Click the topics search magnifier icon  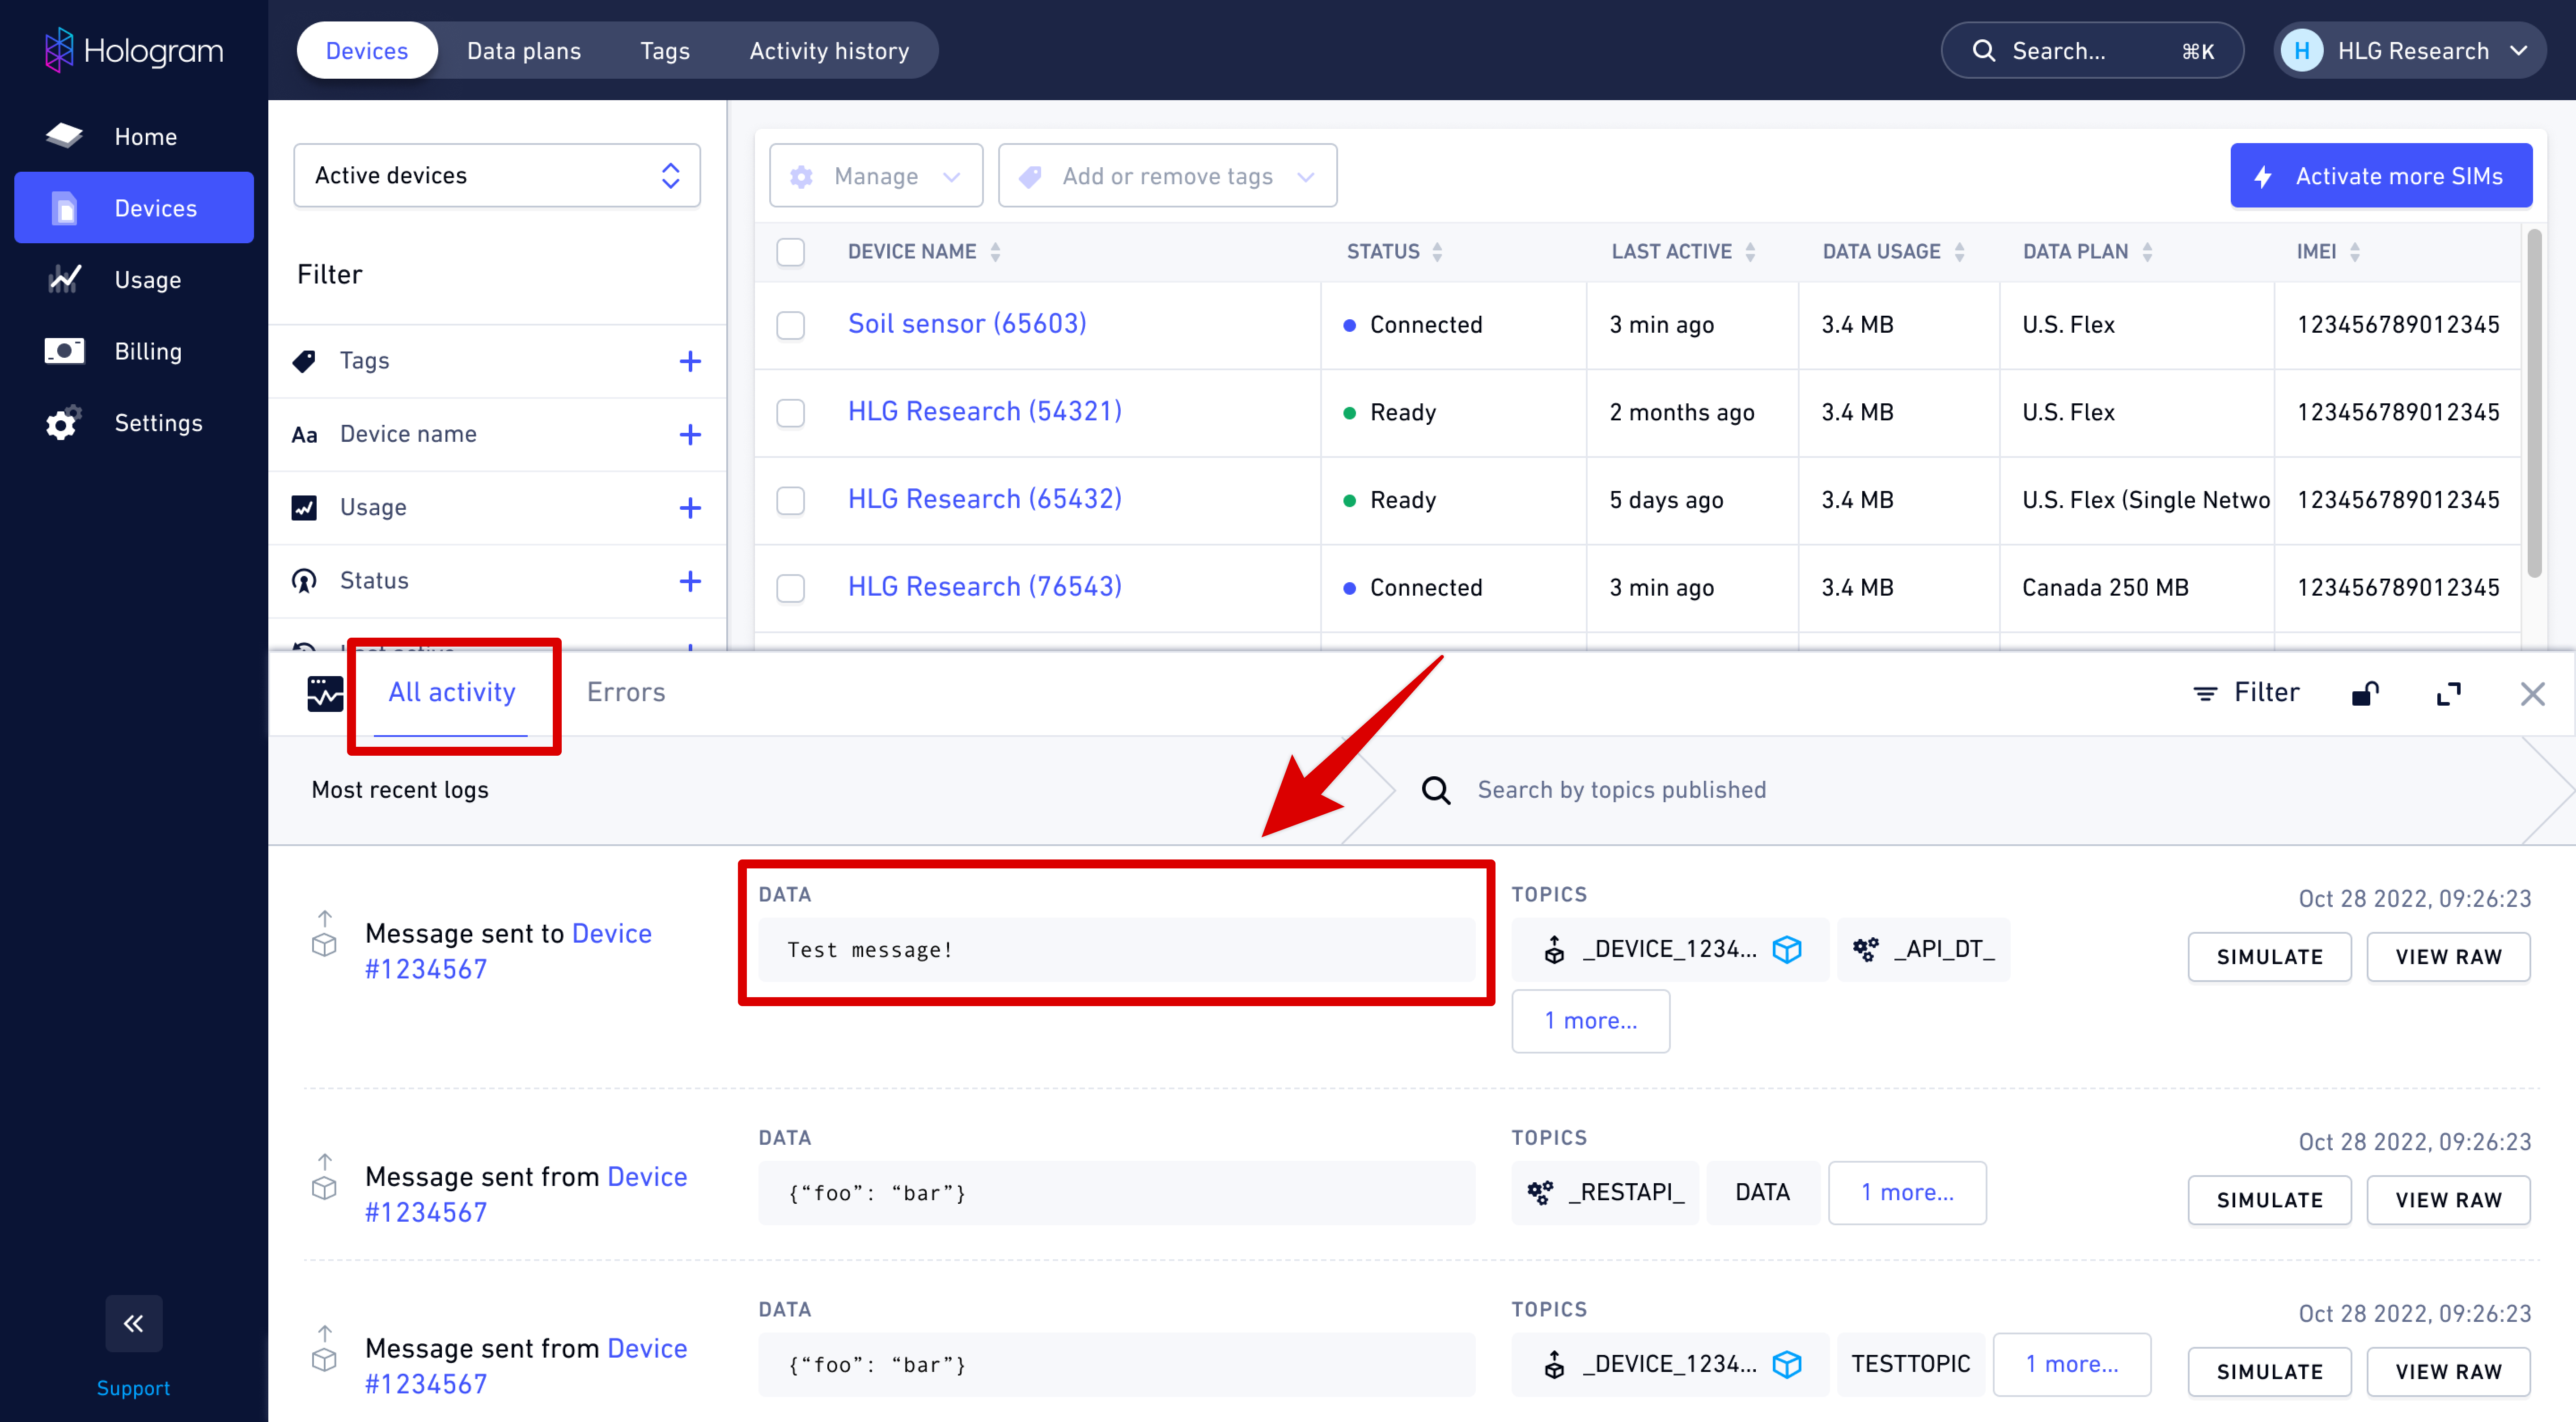tap(1436, 790)
